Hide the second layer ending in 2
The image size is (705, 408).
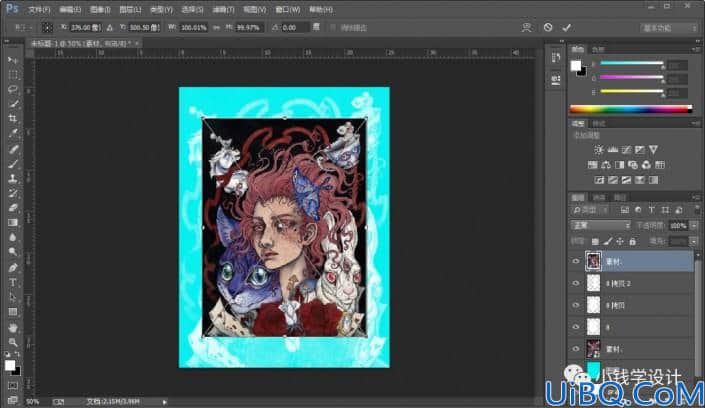tap(576, 283)
